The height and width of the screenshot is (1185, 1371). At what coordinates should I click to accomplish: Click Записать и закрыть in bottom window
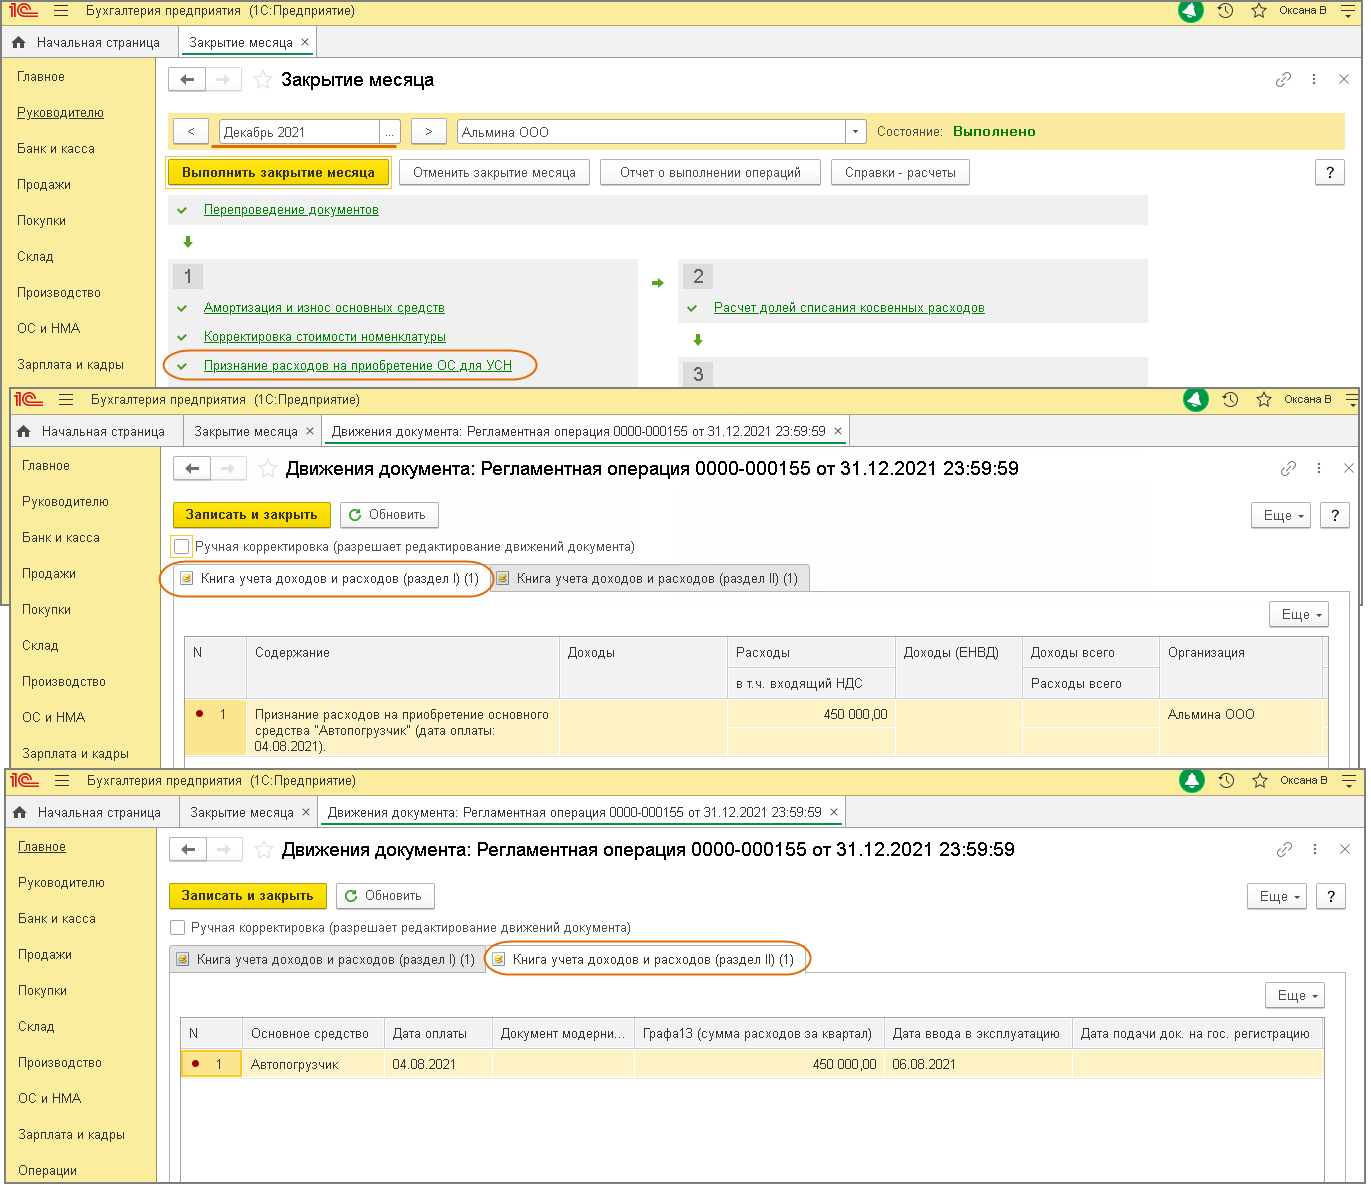click(247, 896)
